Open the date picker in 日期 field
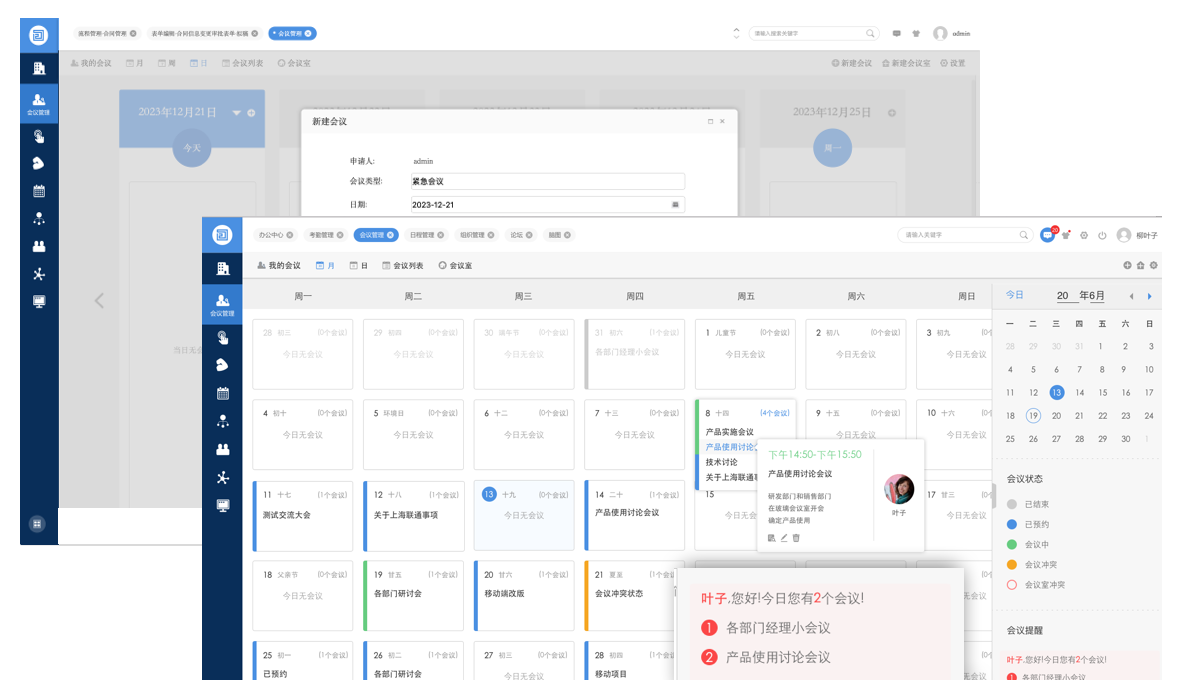The image size is (1202, 680). (675, 204)
